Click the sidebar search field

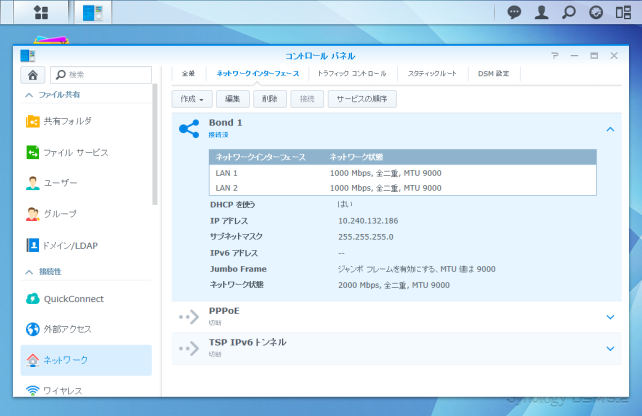tap(101, 75)
